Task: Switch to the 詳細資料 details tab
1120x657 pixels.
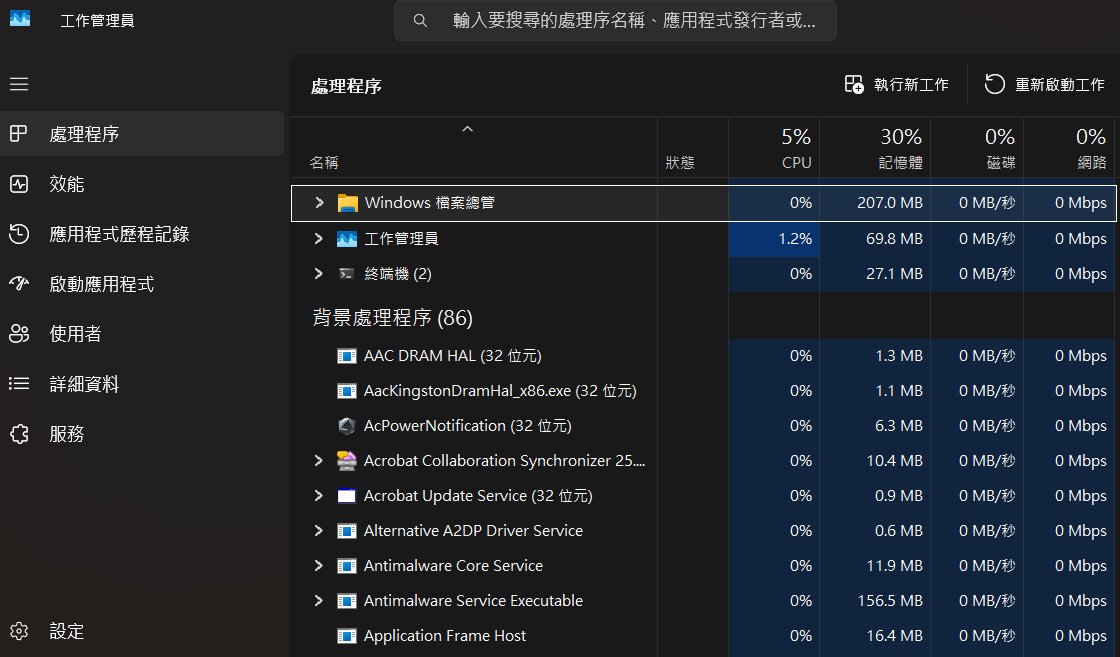Action: click(85, 384)
